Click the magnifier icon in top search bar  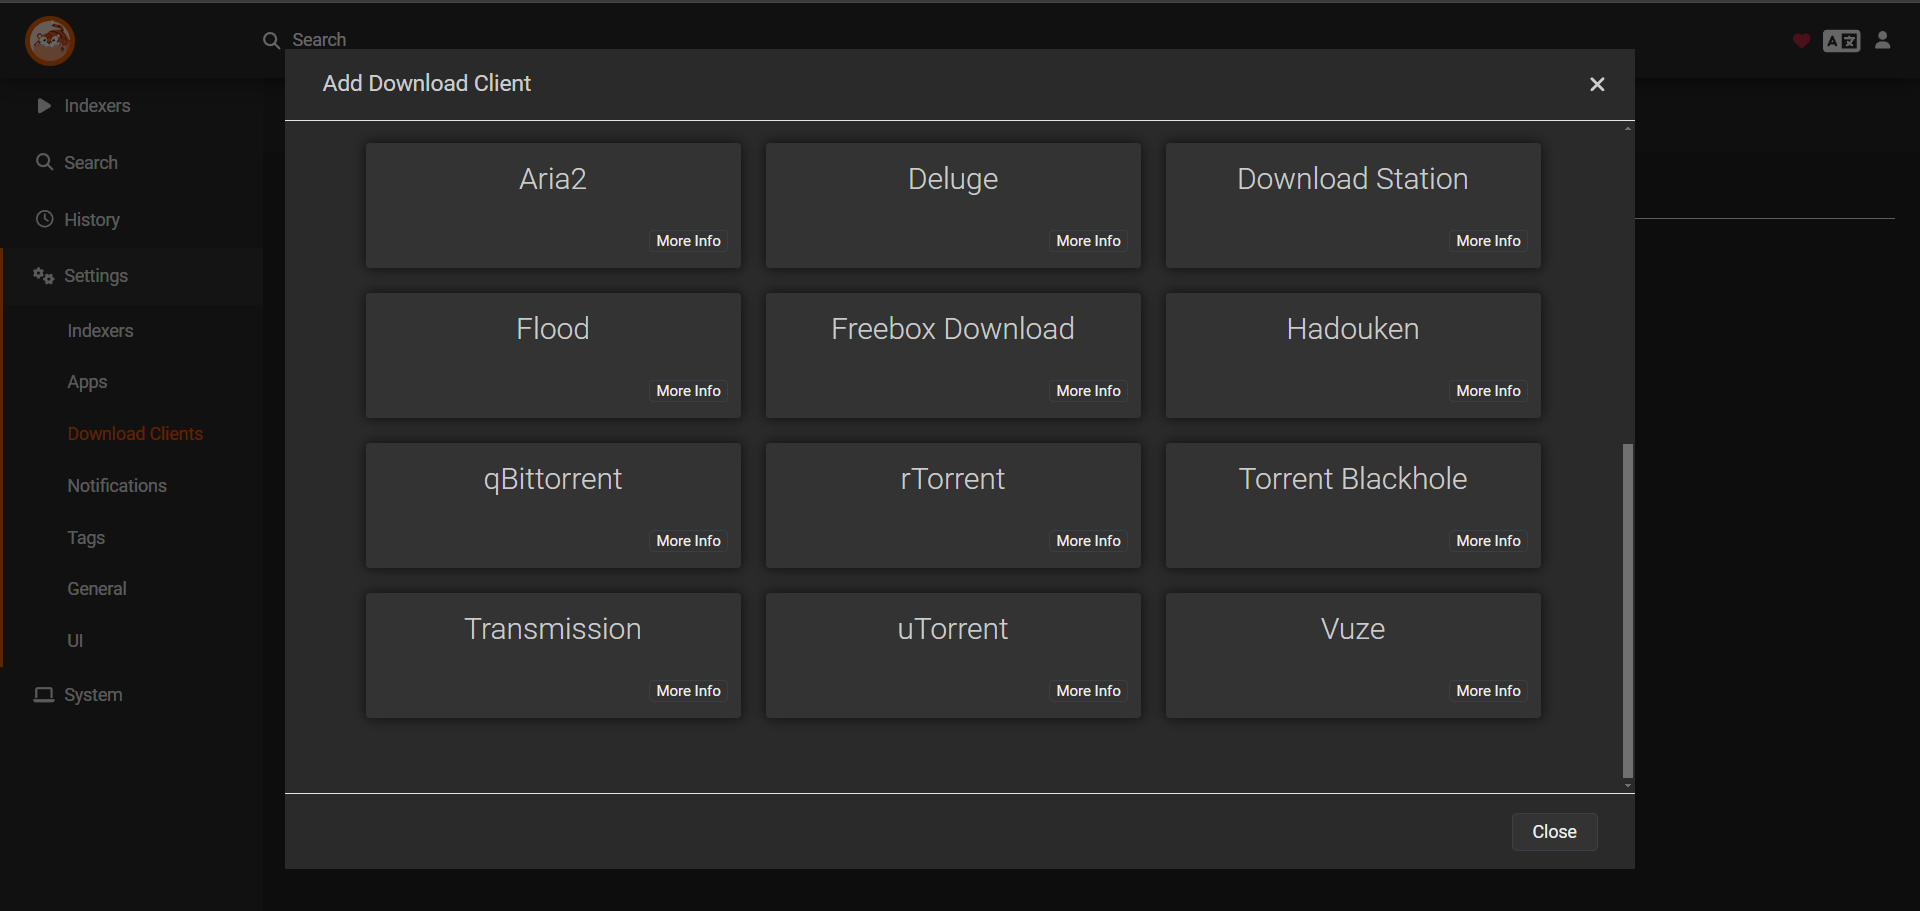pyautogui.click(x=271, y=41)
